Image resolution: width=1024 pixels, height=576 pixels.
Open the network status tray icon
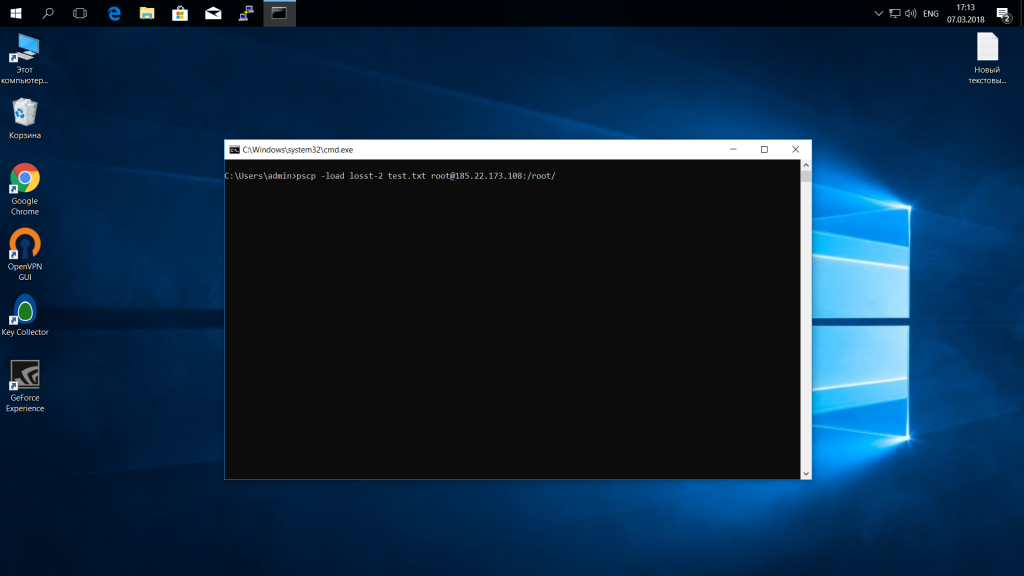(895, 13)
